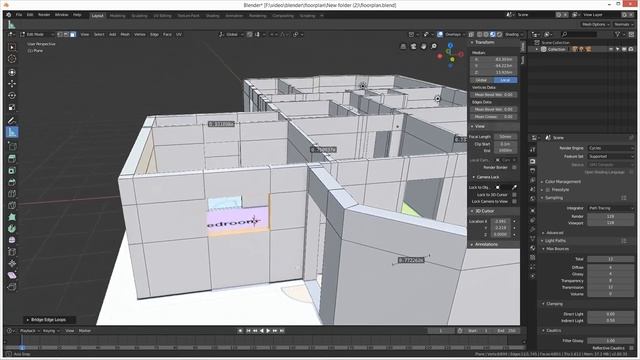
Task: Expand the Collection tree item
Action: tap(537, 49)
